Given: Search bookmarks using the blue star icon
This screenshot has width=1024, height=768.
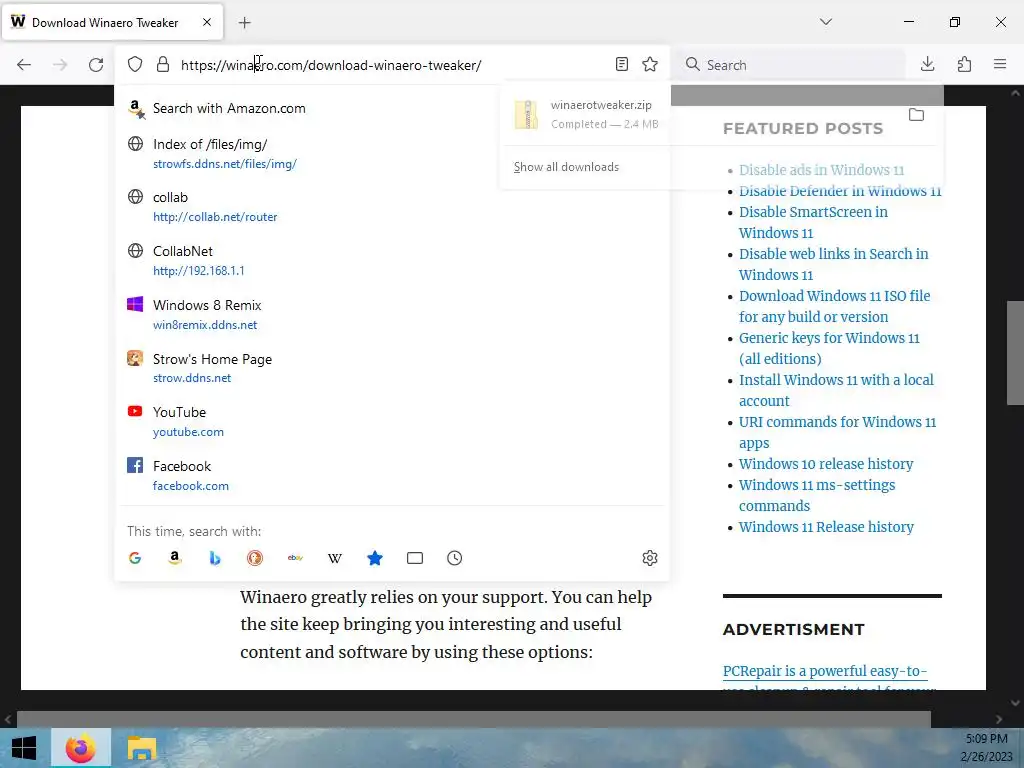Looking at the screenshot, I should click(375, 558).
